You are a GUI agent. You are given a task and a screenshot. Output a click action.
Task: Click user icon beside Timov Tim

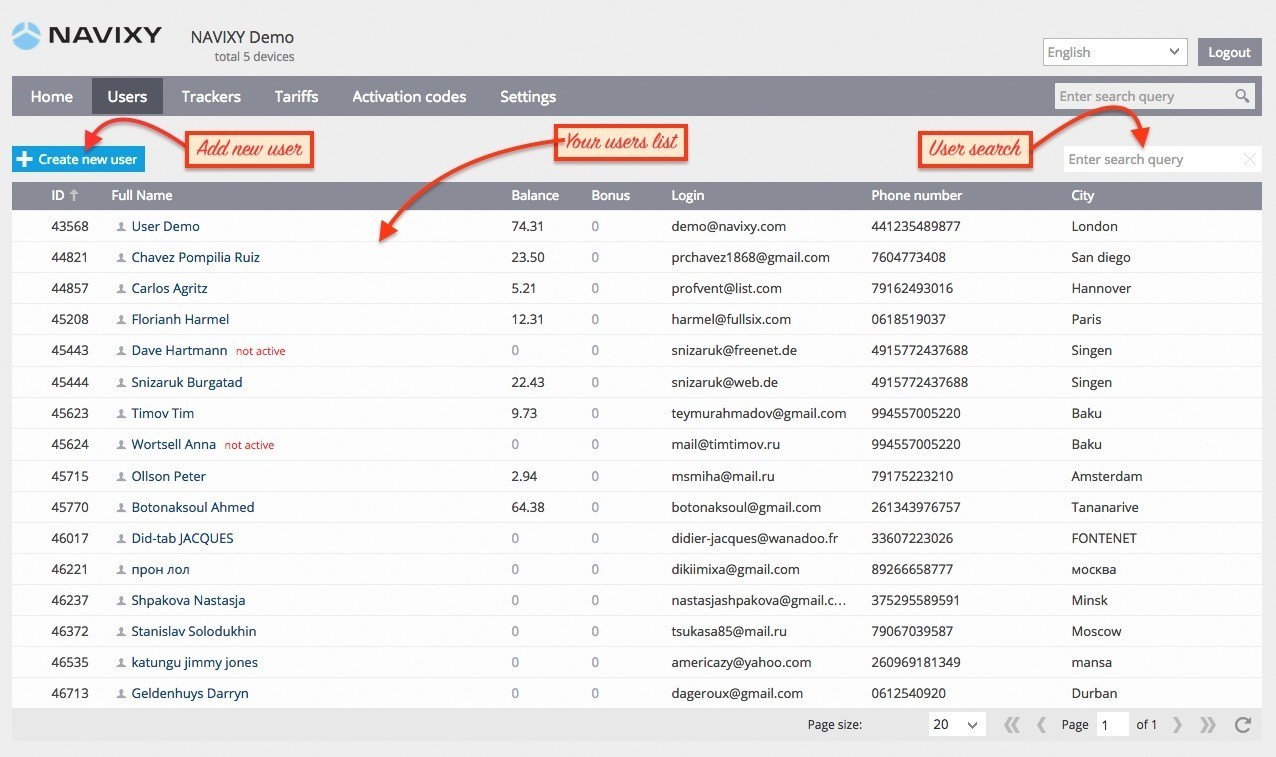click(x=121, y=414)
